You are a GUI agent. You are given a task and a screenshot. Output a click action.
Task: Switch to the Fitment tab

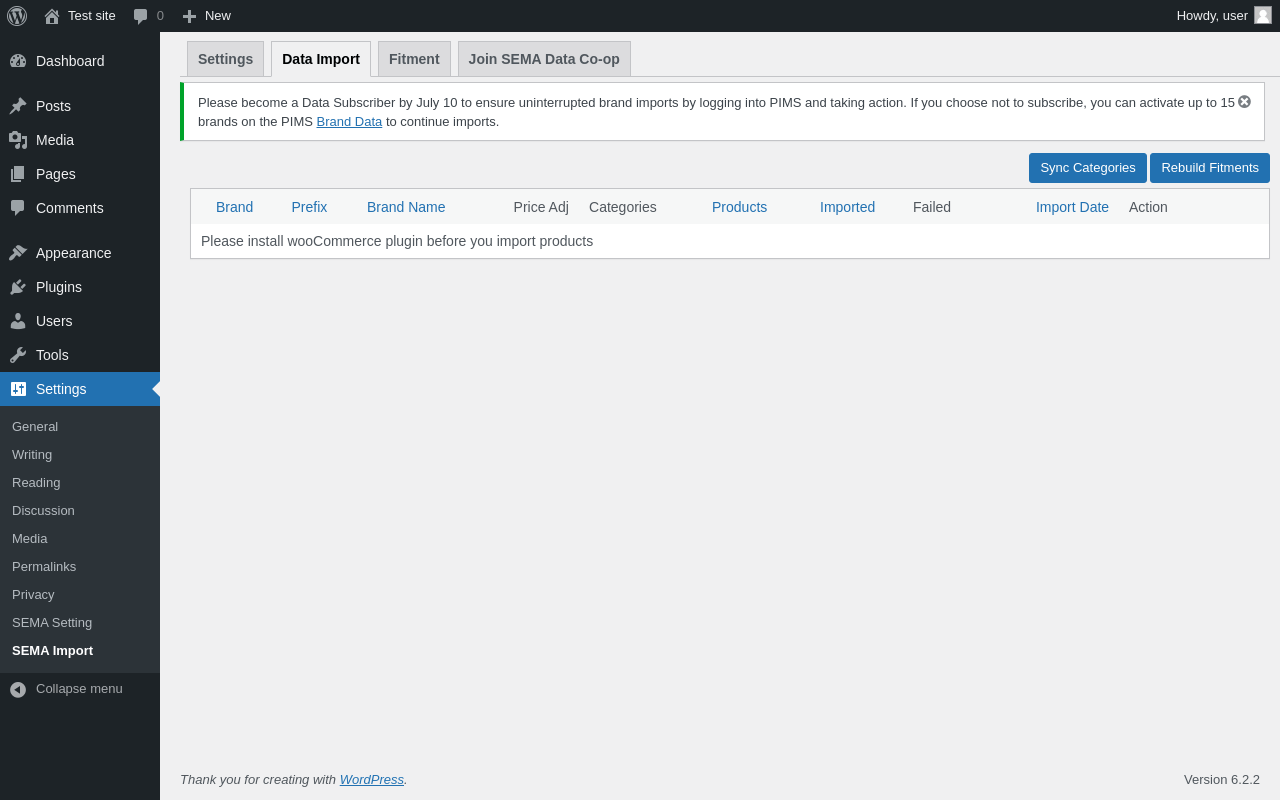tap(414, 59)
